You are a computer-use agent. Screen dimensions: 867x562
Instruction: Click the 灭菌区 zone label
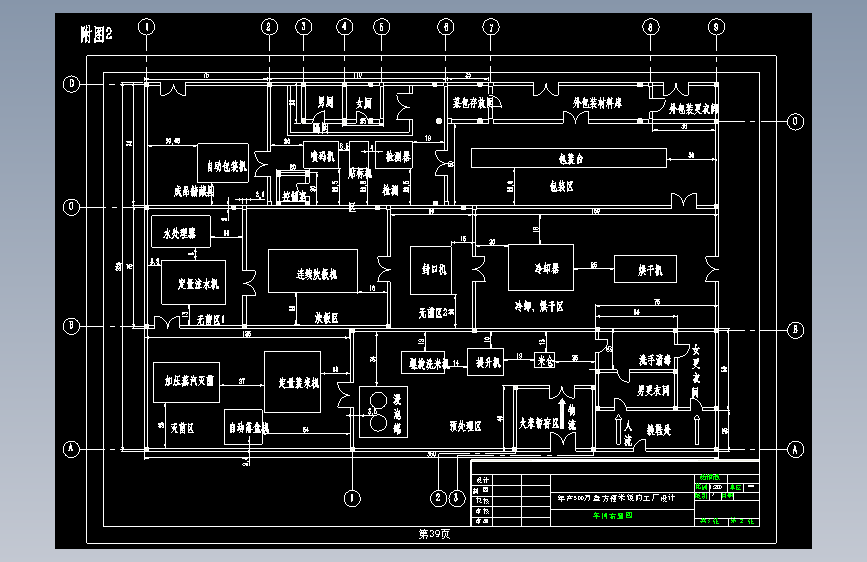182,428
